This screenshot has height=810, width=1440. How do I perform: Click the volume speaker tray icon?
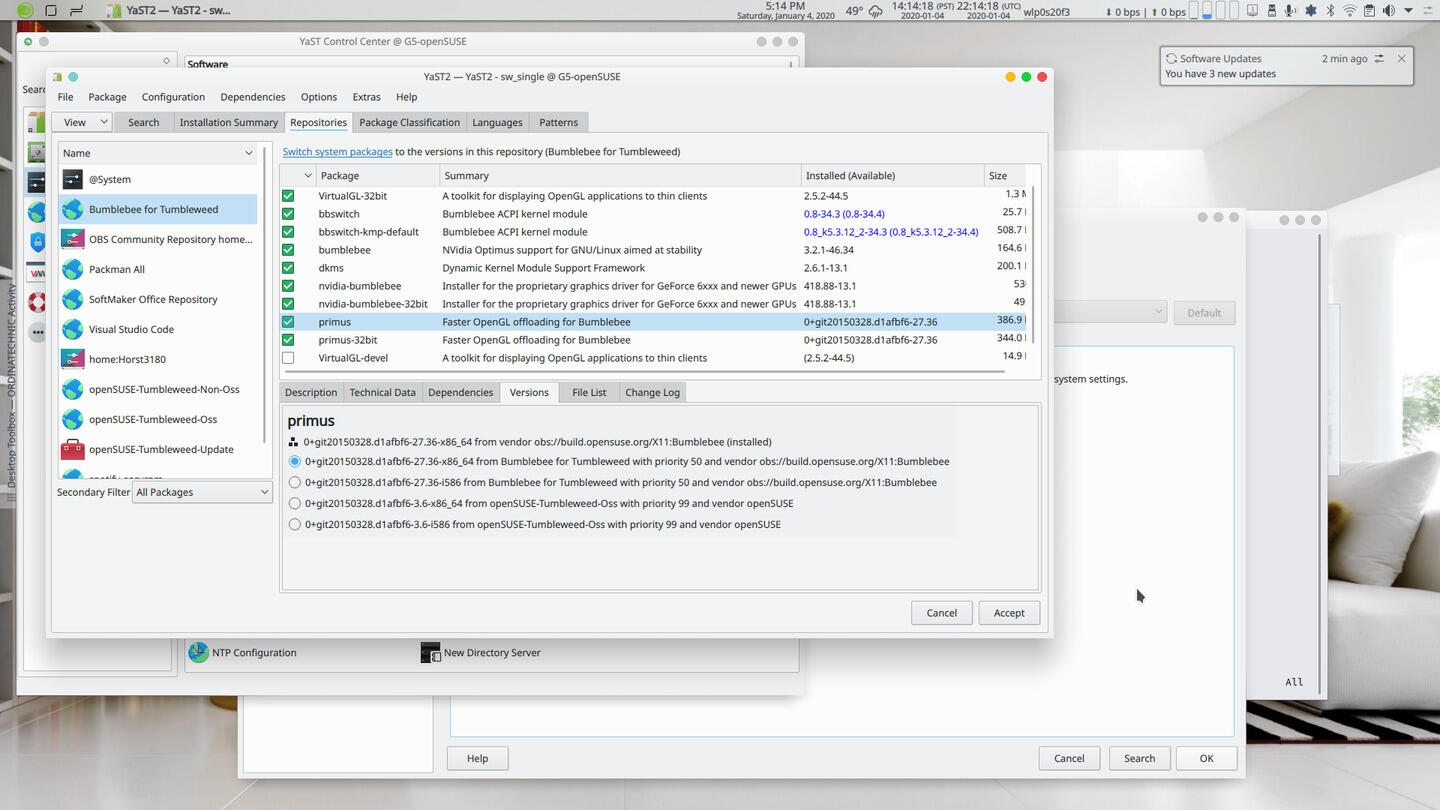click(x=1388, y=11)
